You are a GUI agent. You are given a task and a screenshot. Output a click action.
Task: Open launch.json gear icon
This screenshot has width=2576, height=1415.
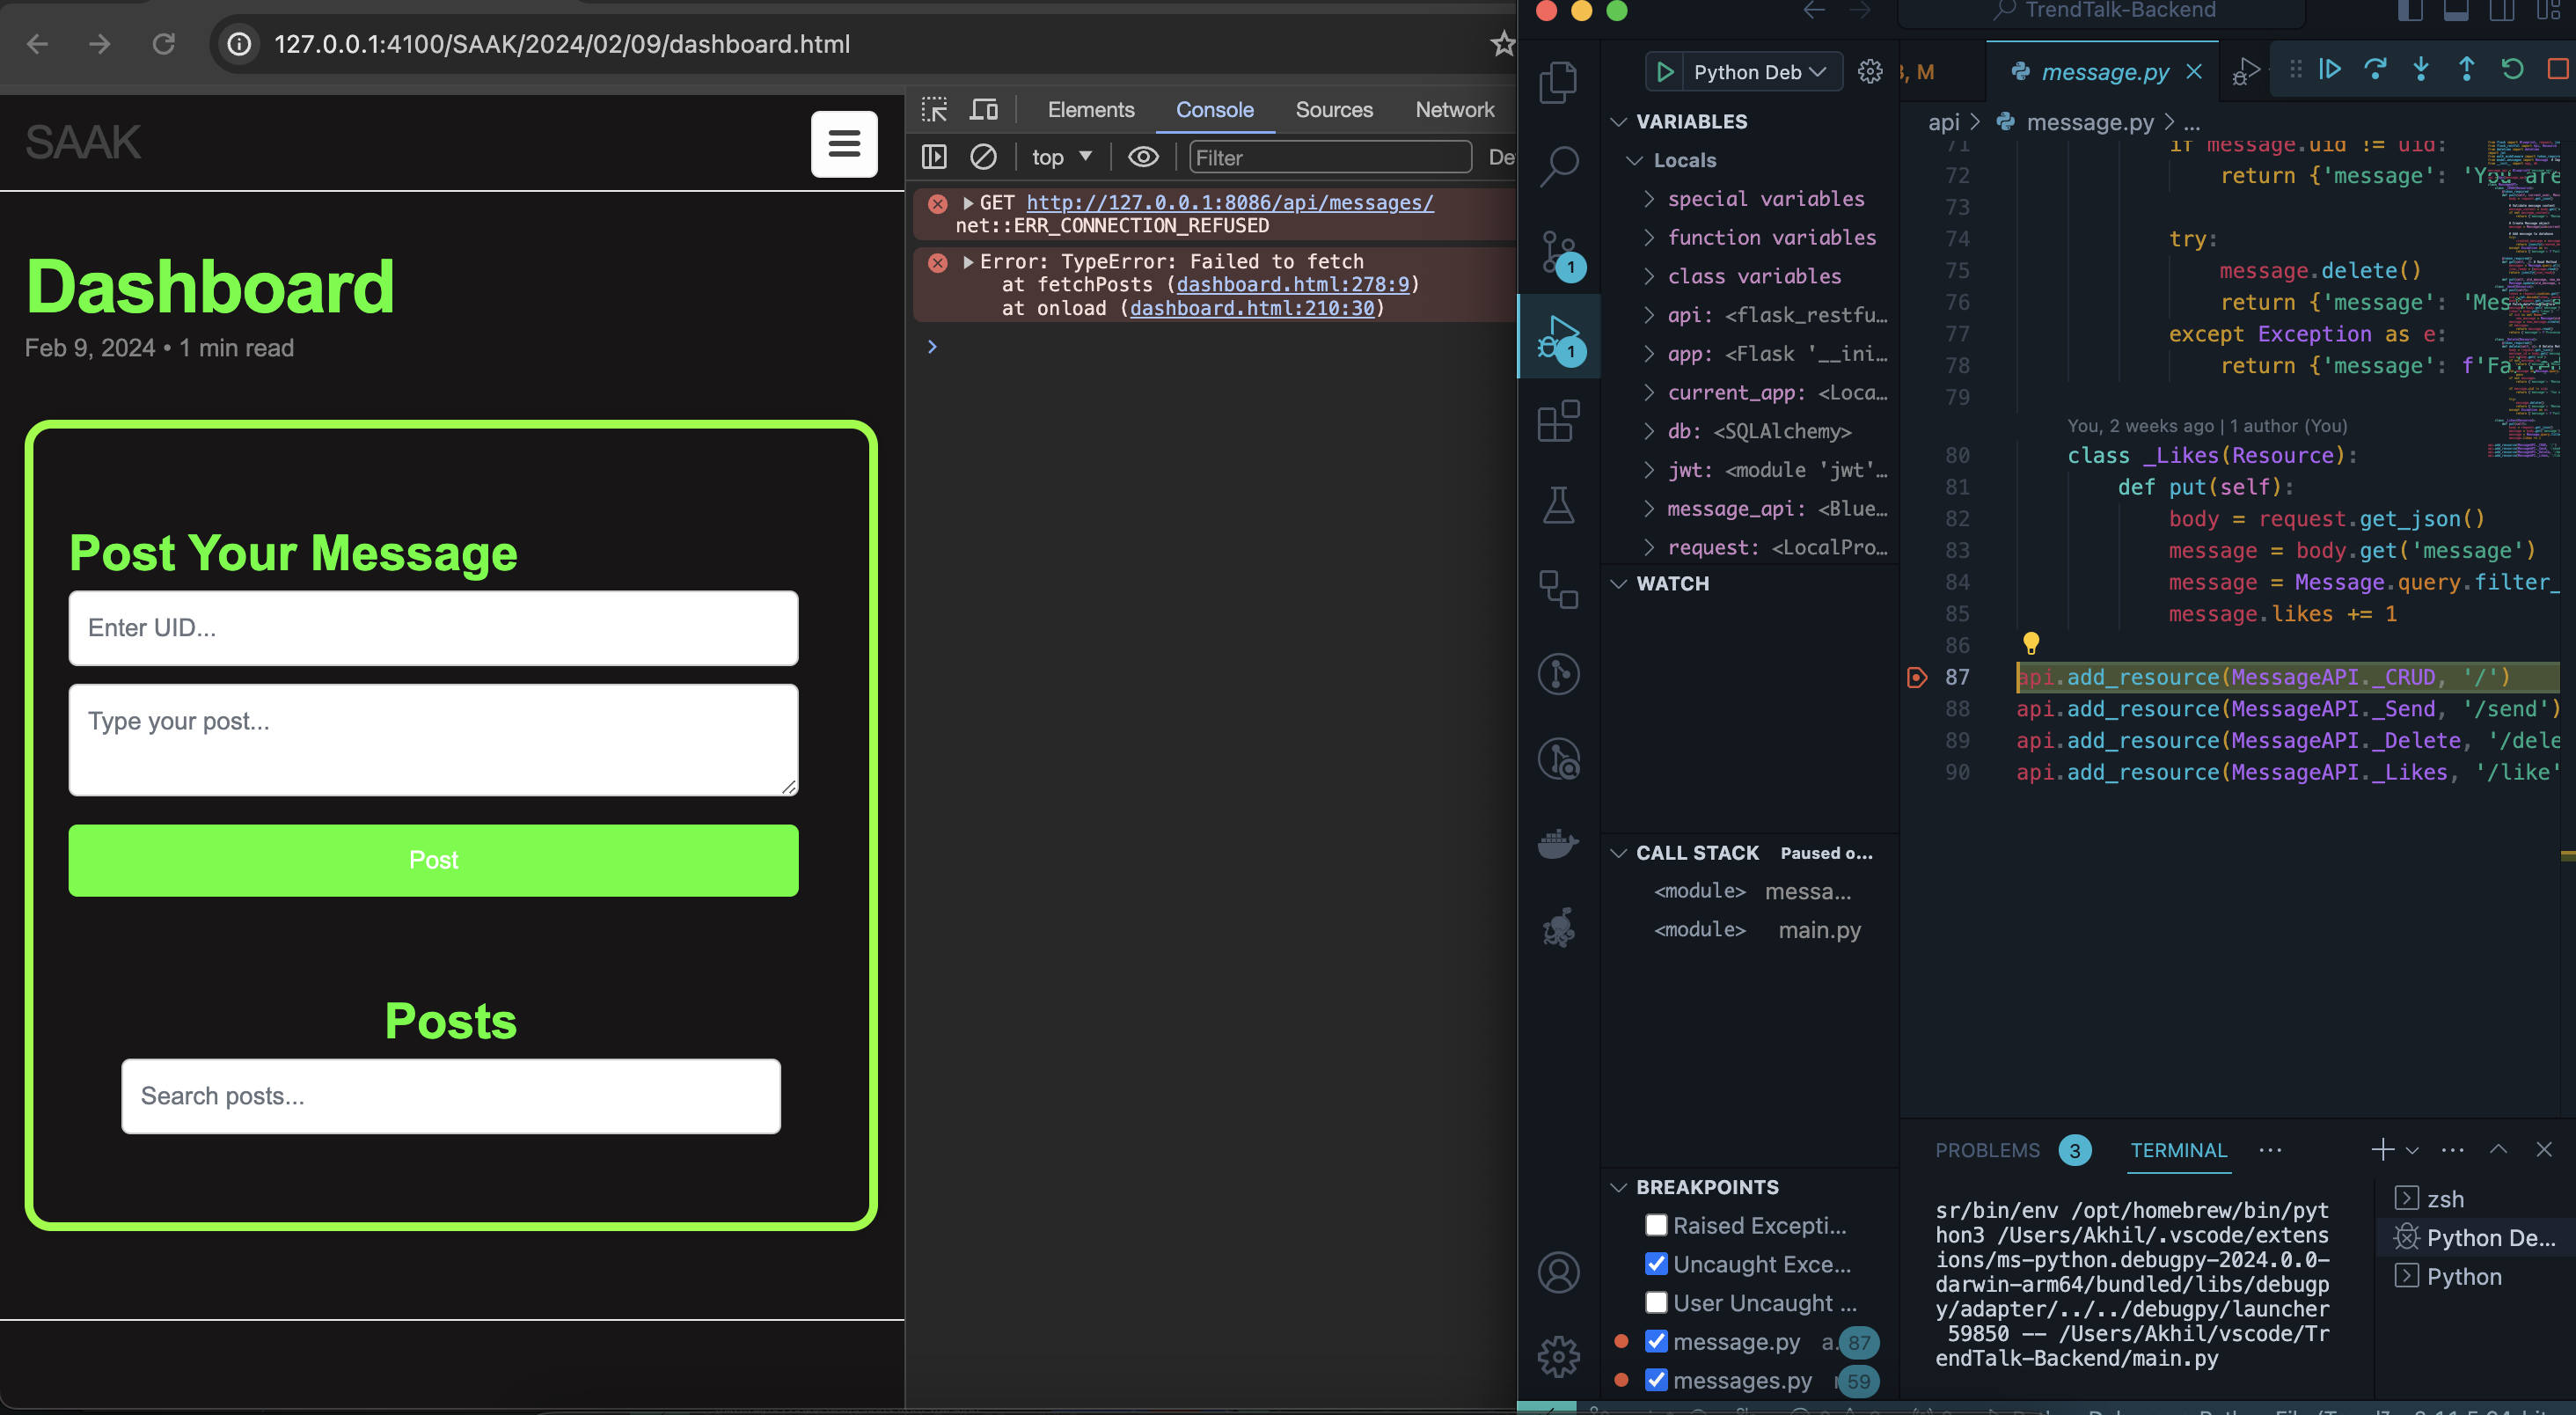pos(1869,72)
